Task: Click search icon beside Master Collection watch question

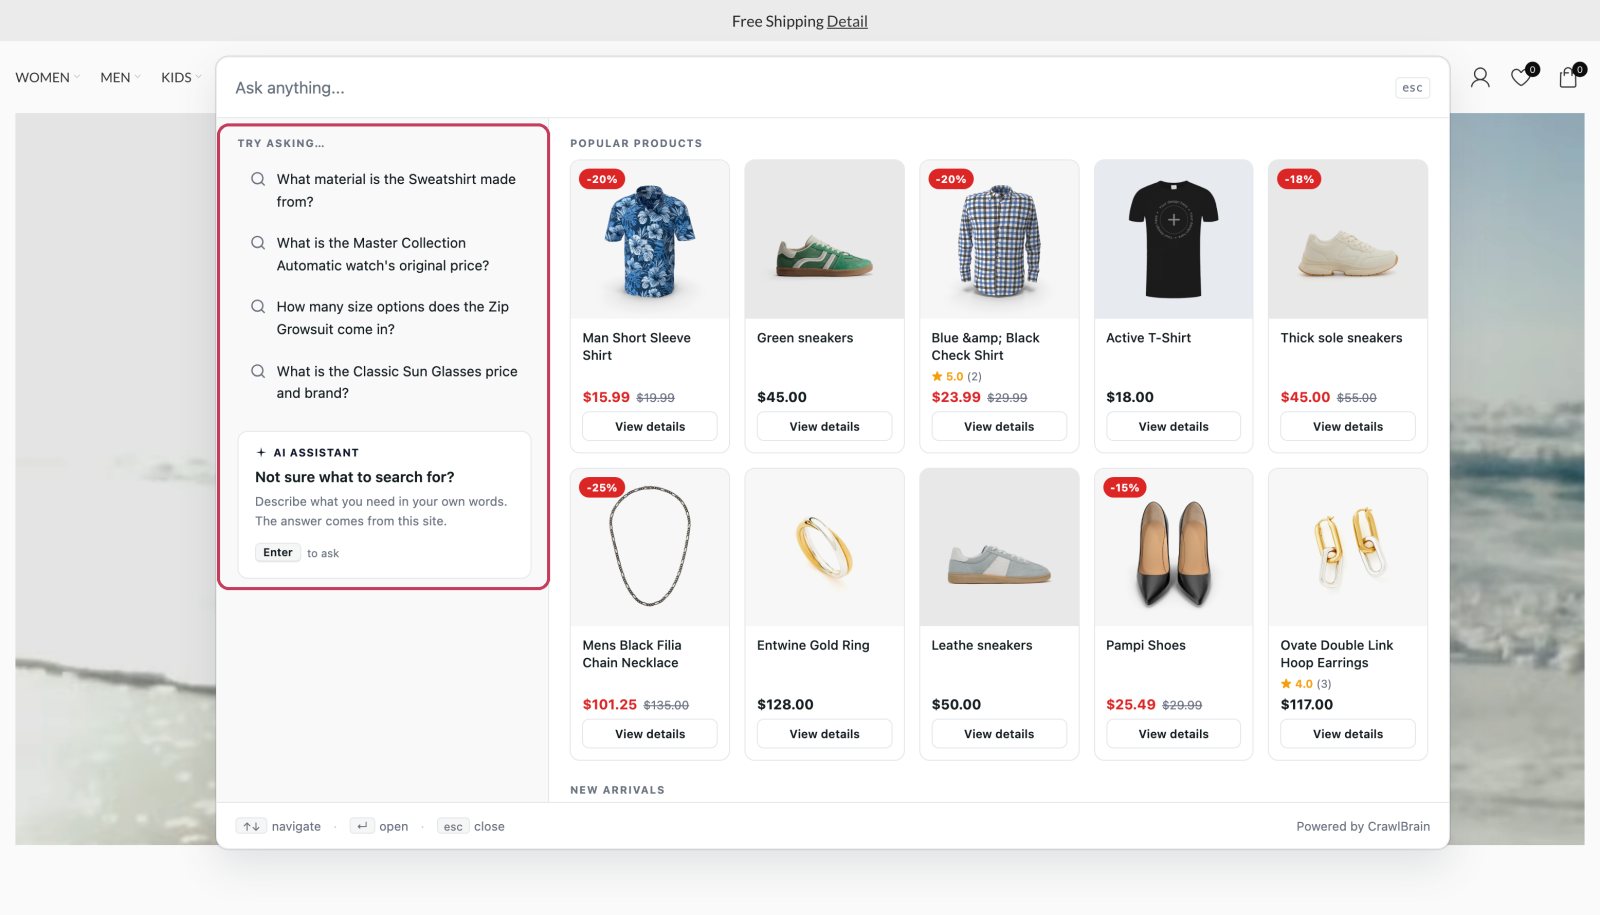Action: pos(258,243)
